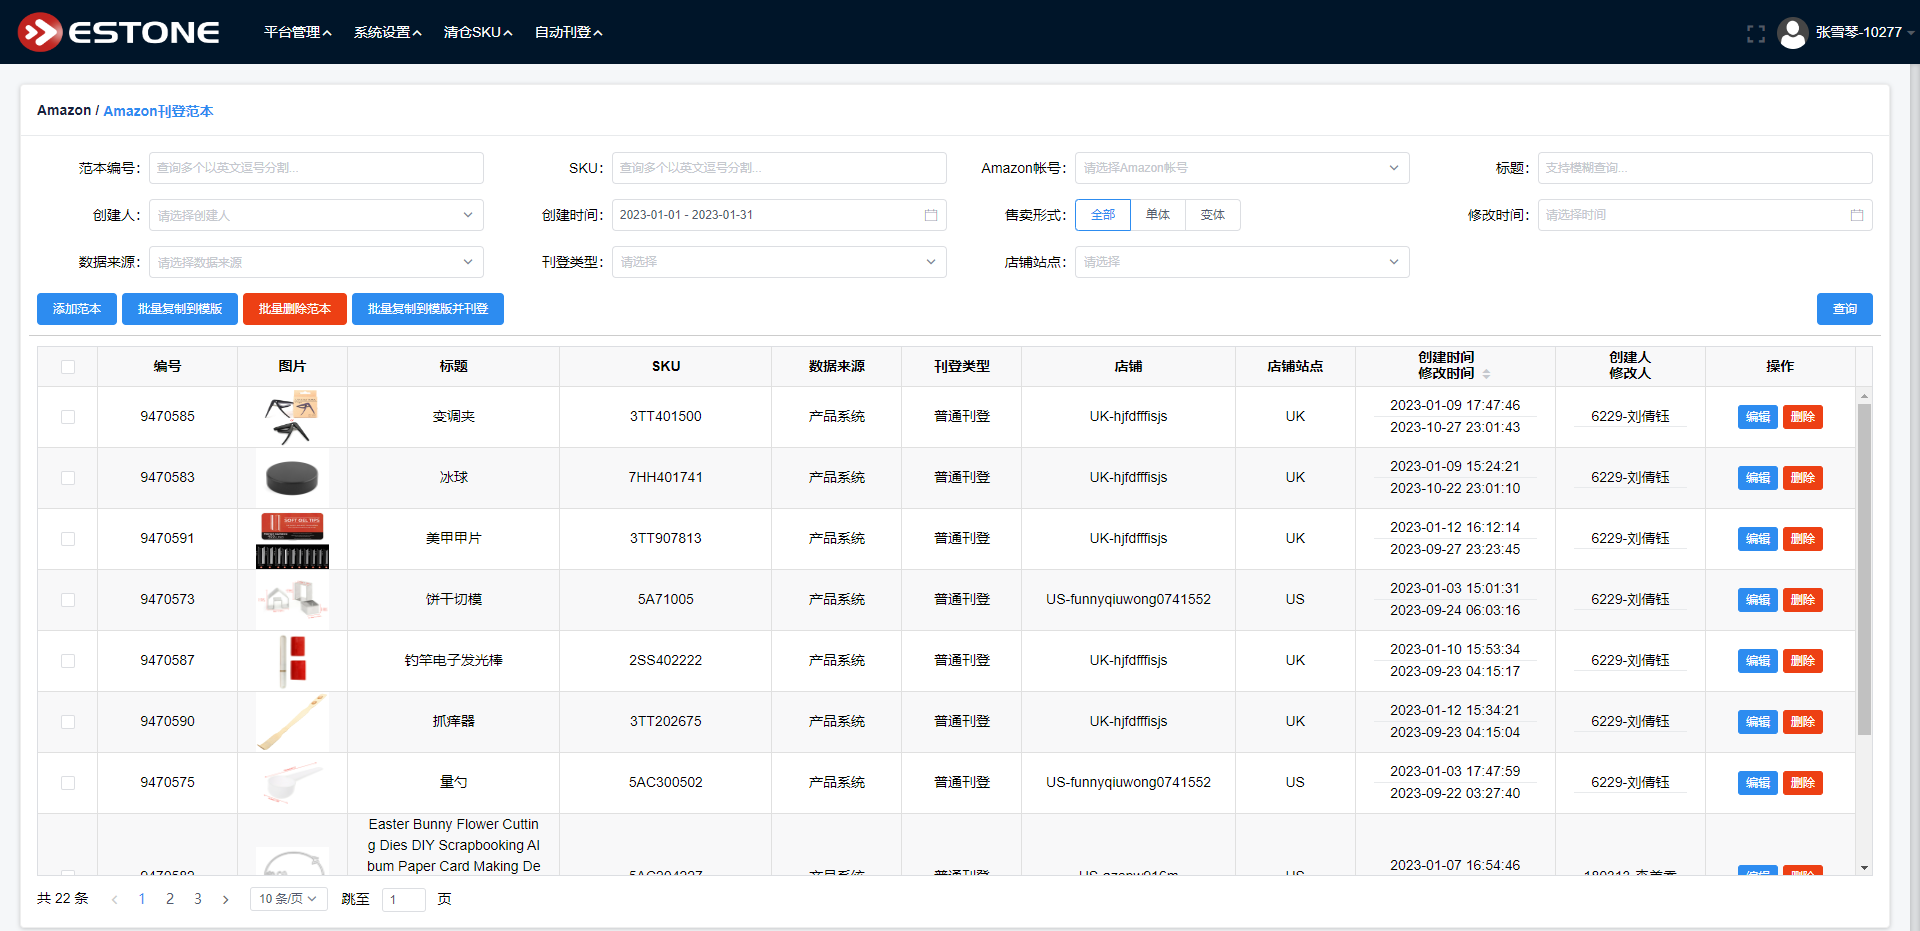Click the blue 查询 search button

click(x=1844, y=309)
